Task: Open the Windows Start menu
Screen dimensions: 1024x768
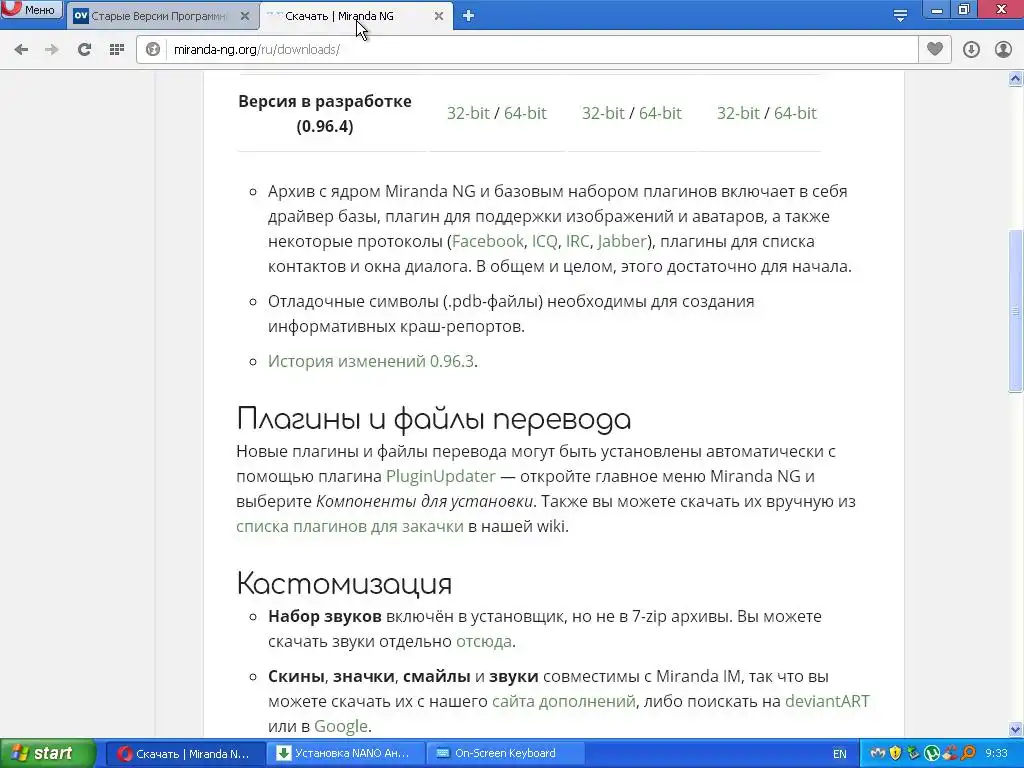Action: coord(48,754)
